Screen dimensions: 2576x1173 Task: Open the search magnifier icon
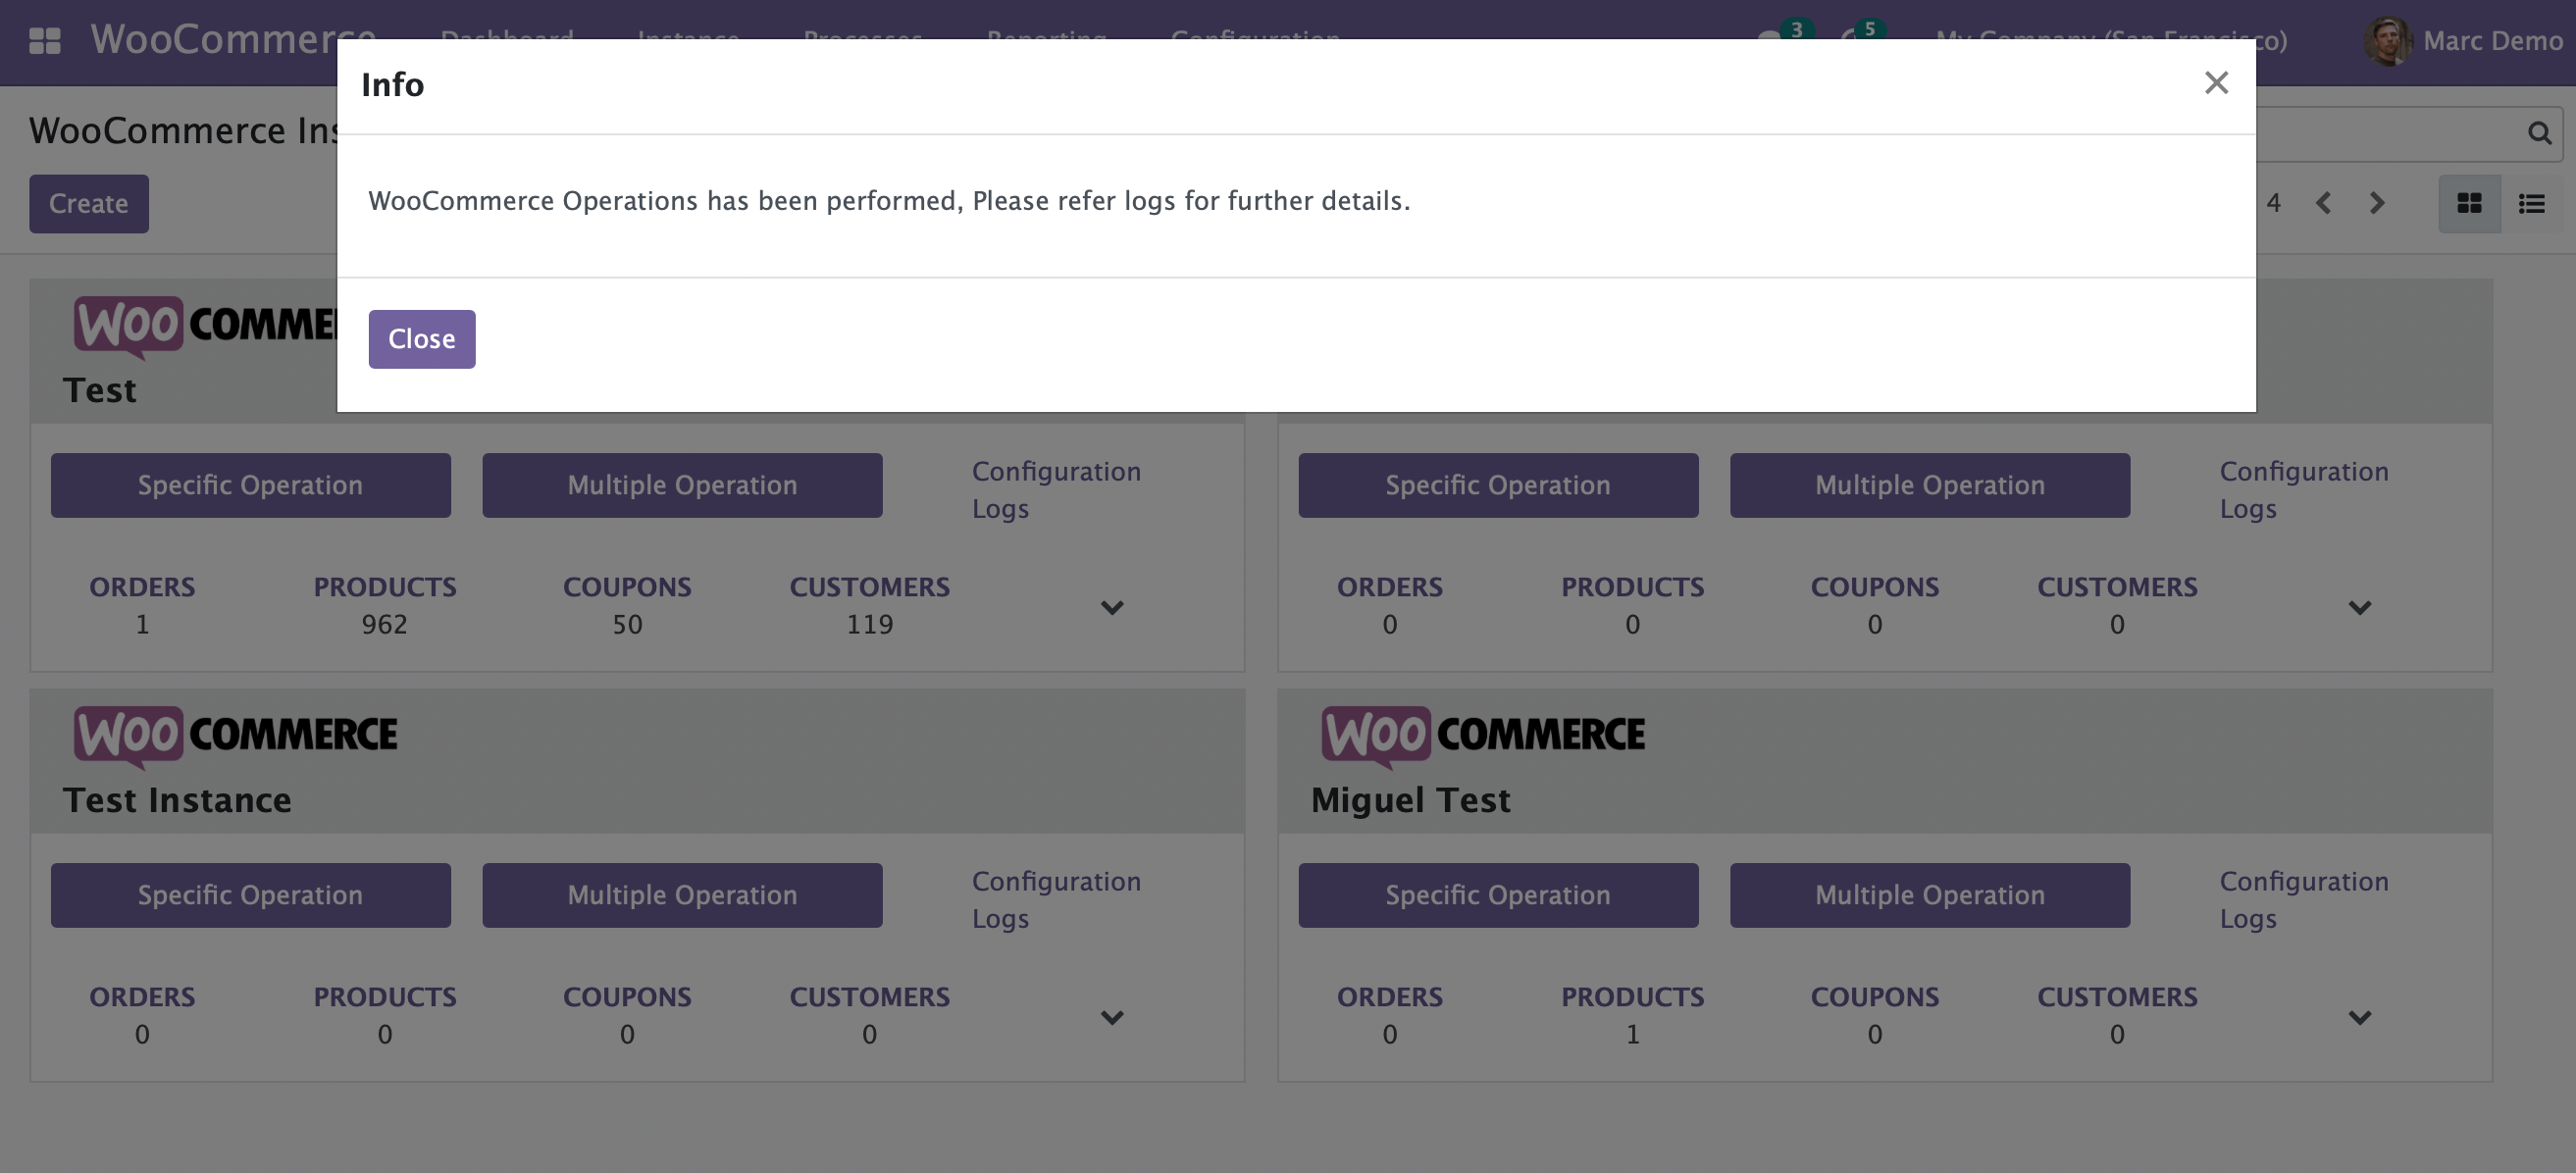[x=2539, y=132]
